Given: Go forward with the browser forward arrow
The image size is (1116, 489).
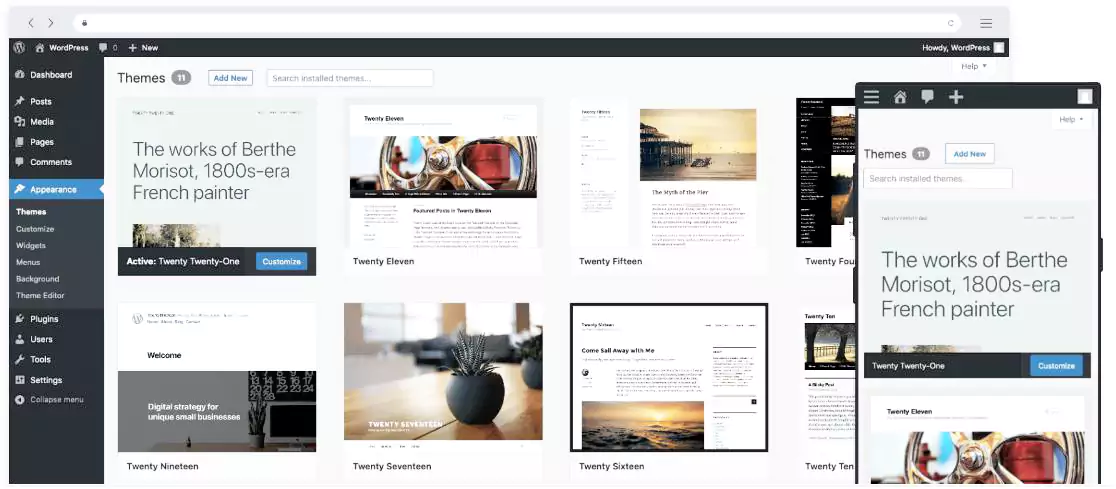Looking at the screenshot, I should pyautogui.click(x=51, y=23).
